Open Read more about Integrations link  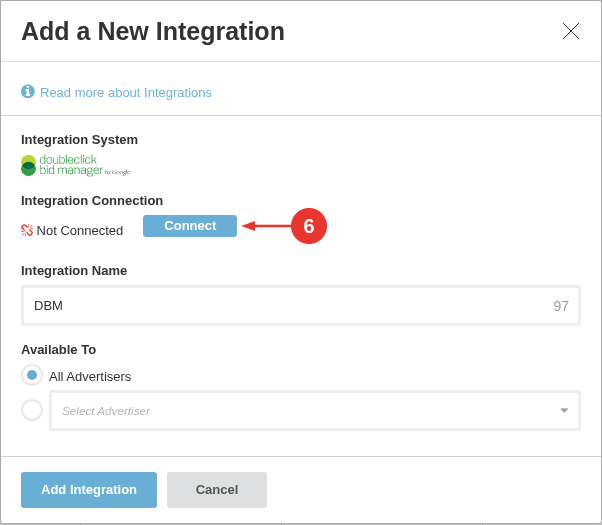click(x=126, y=93)
